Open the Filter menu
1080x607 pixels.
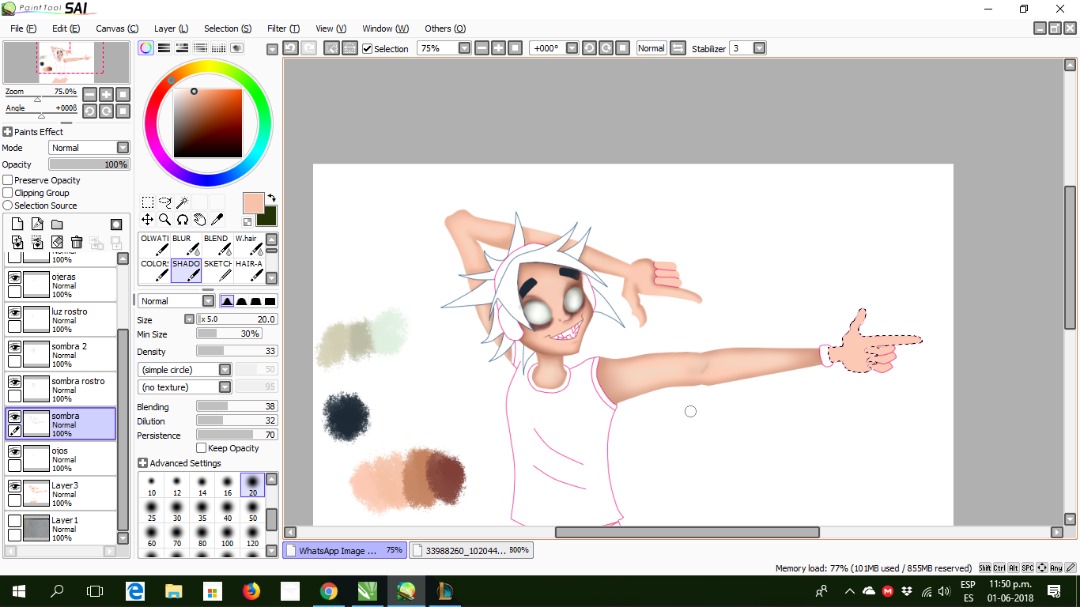pos(283,28)
